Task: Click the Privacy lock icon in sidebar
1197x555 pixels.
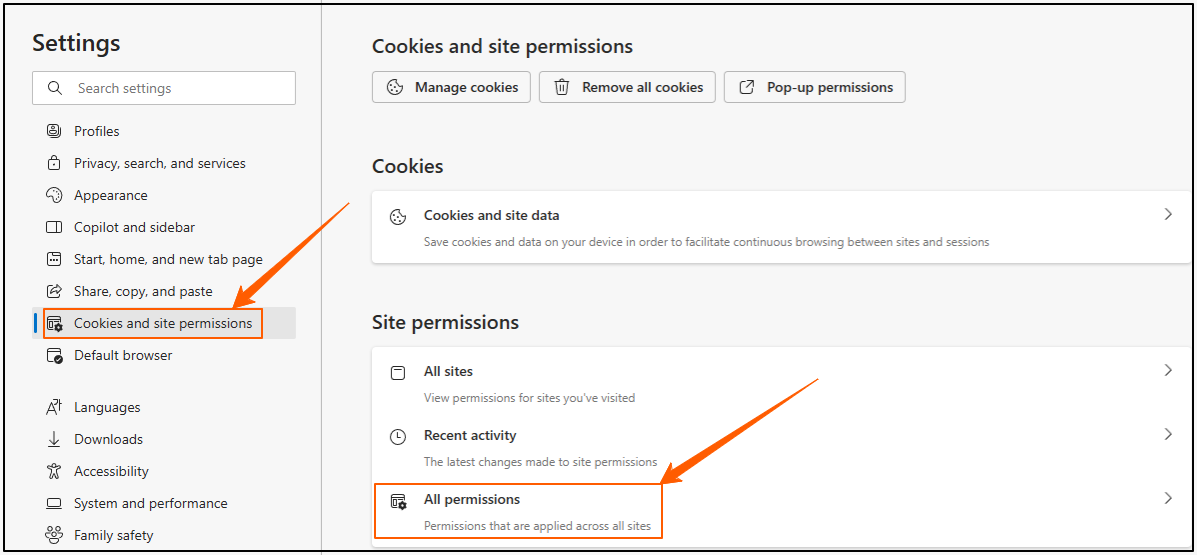Action: (53, 163)
